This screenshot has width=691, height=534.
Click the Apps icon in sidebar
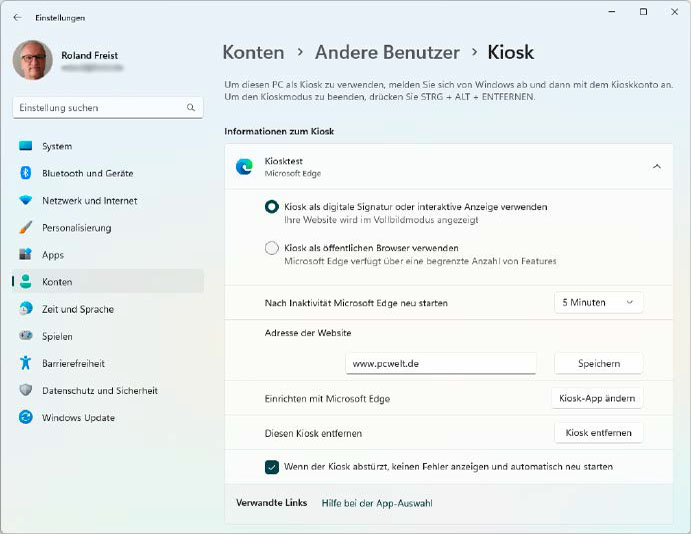click(26, 254)
